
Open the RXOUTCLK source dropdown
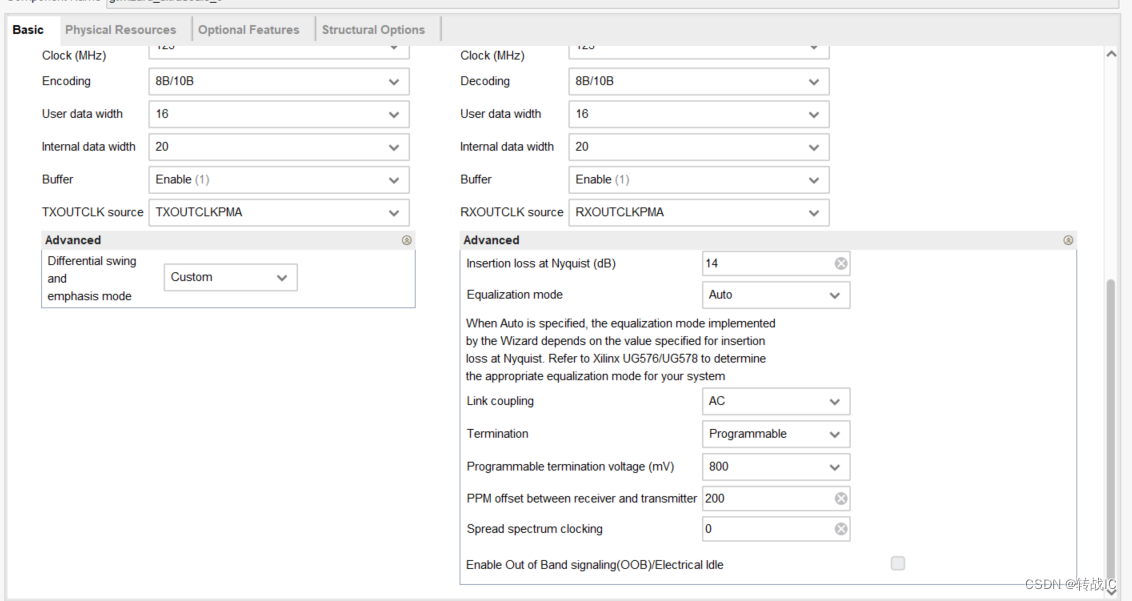coord(698,212)
